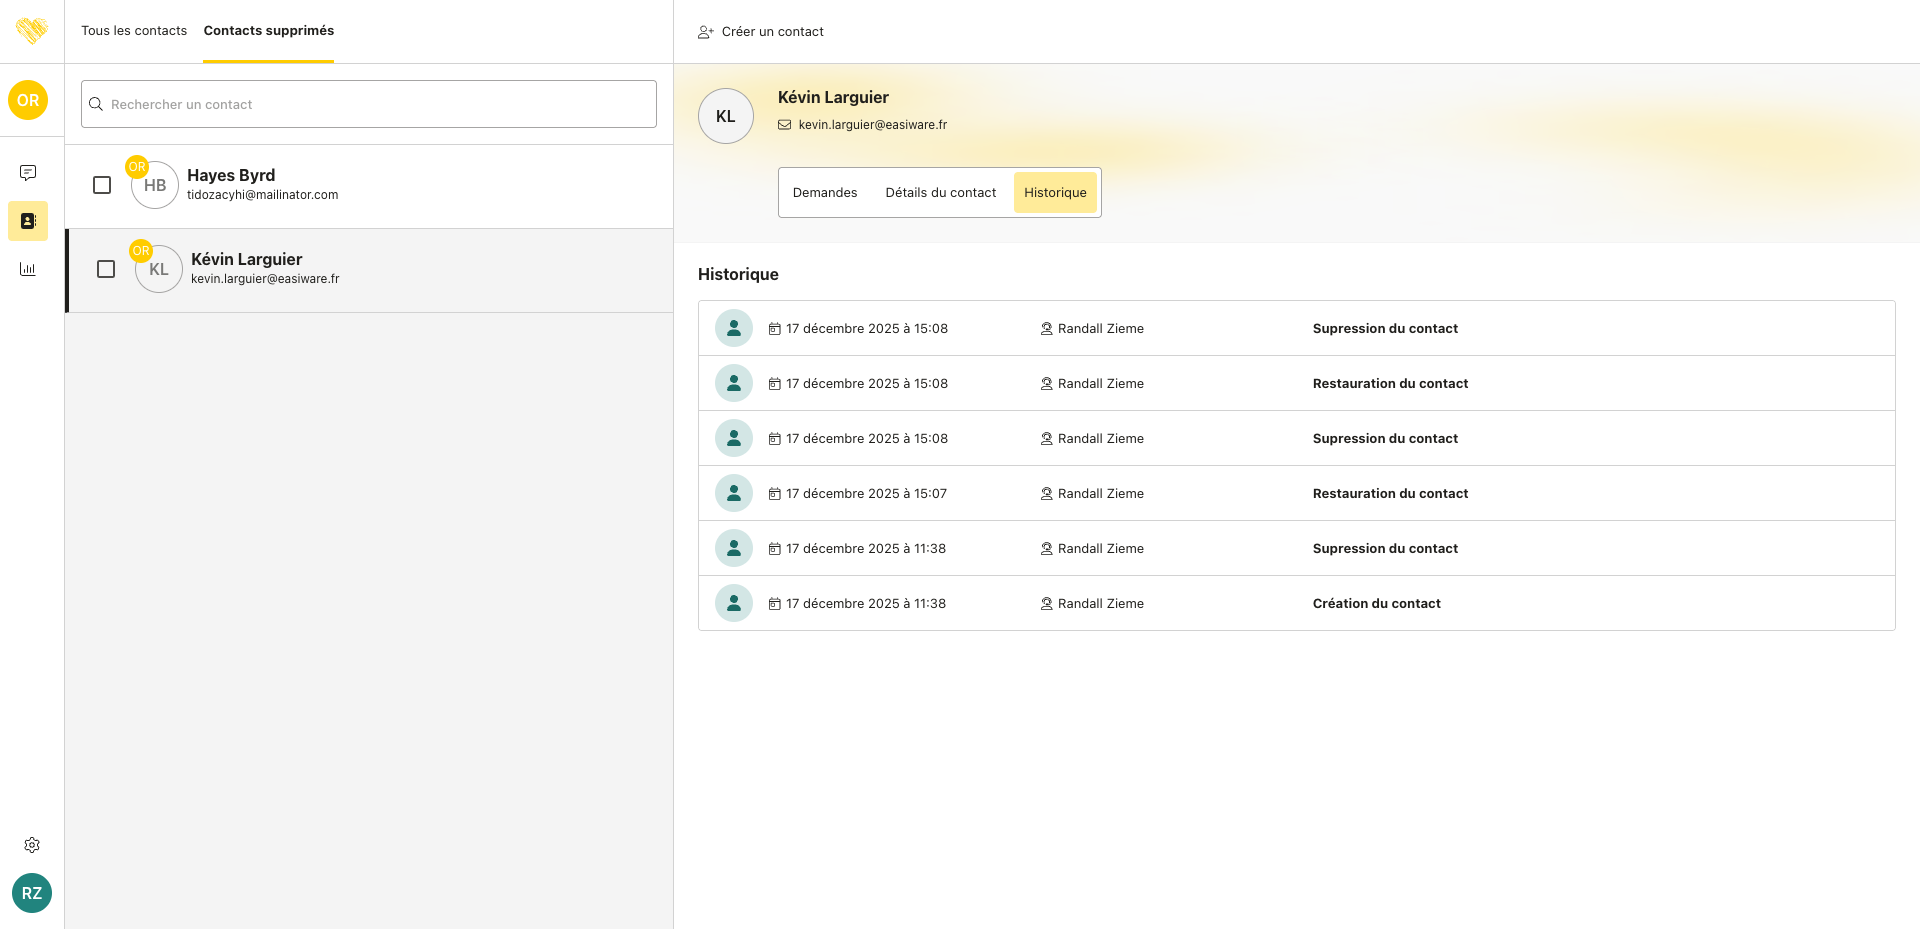This screenshot has width=1920, height=929.
Task: Select the Contacts supprimés tab
Action: (268, 31)
